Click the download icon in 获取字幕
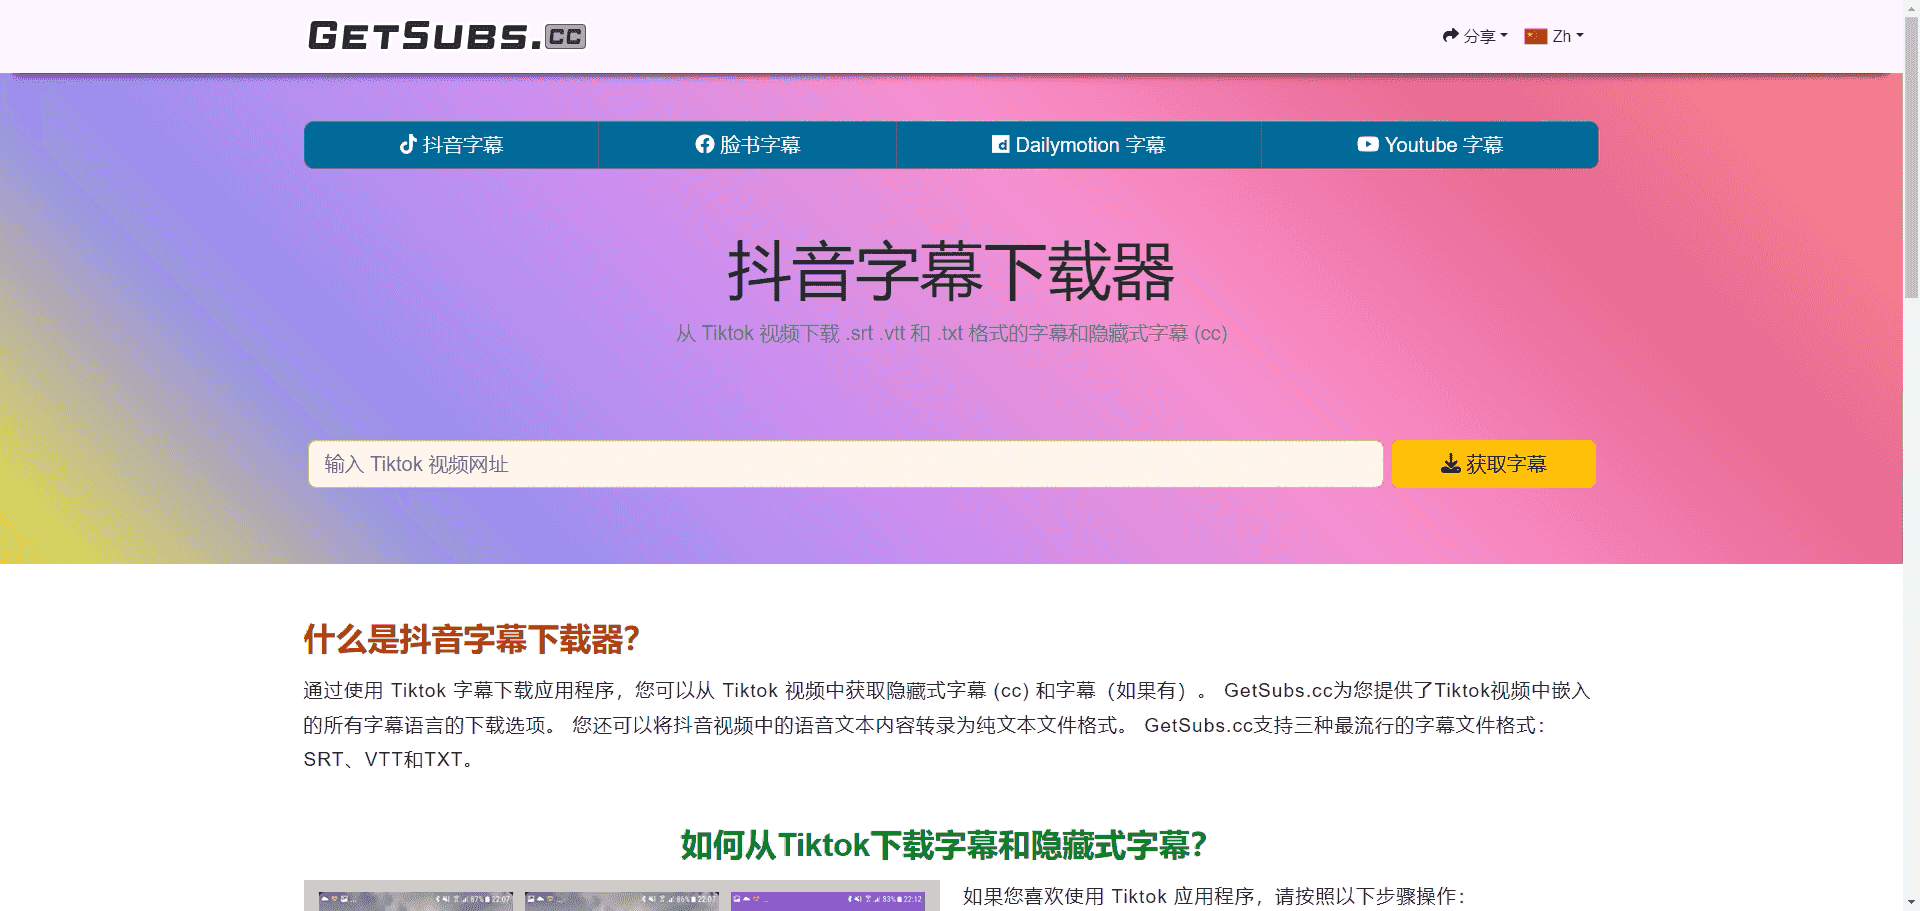This screenshot has width=1920, height=911. pos(1450,464)
